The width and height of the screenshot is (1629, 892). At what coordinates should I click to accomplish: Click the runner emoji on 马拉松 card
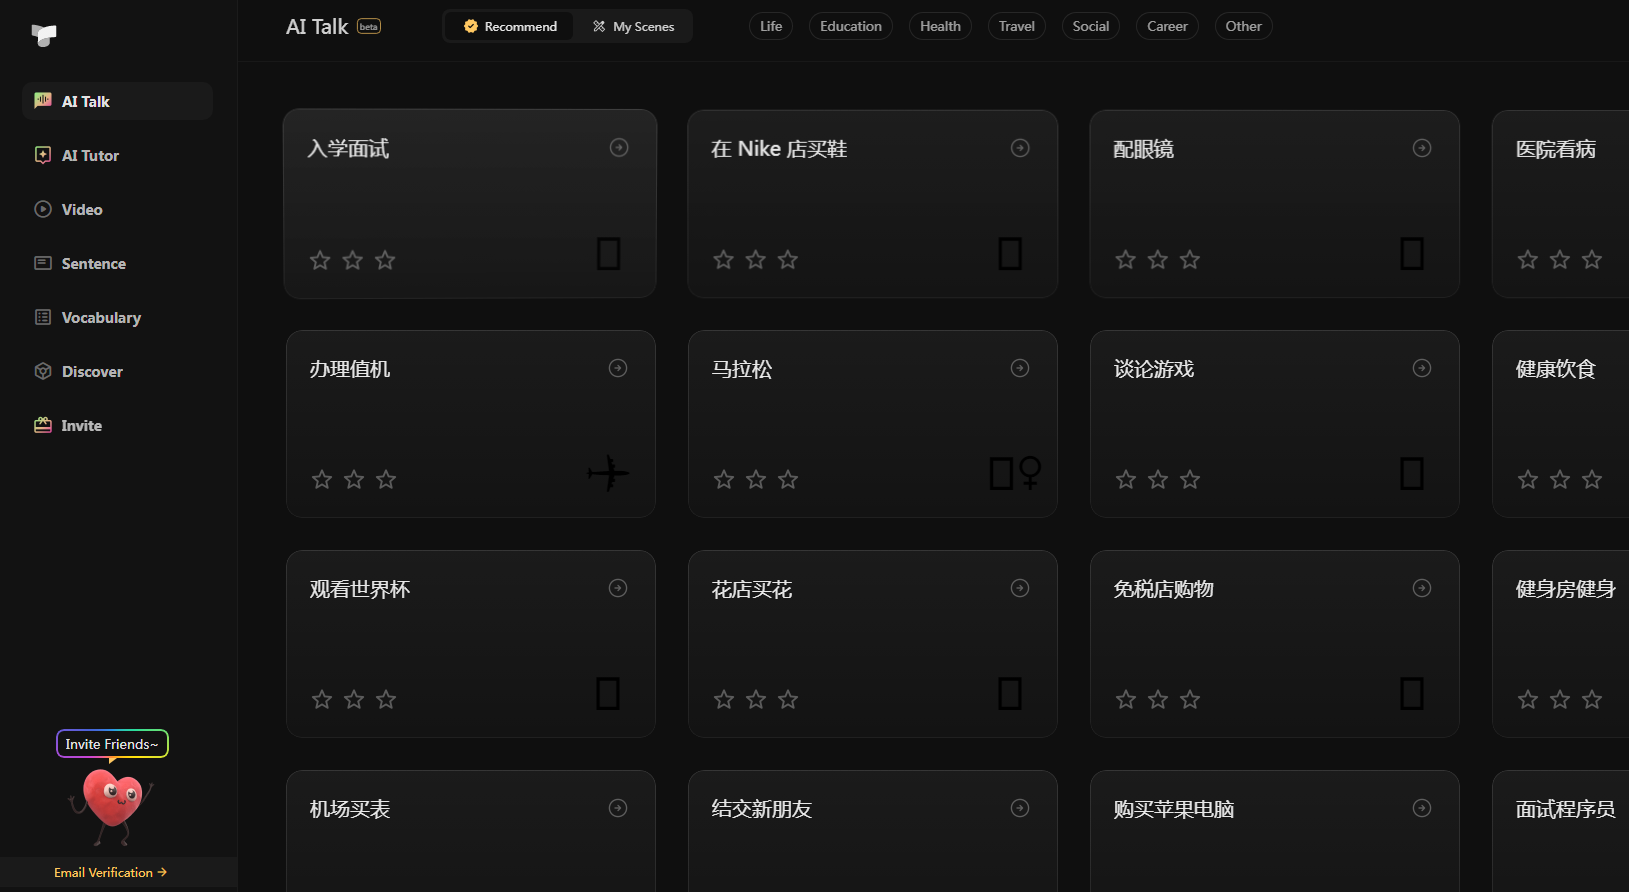[1015, 473]
